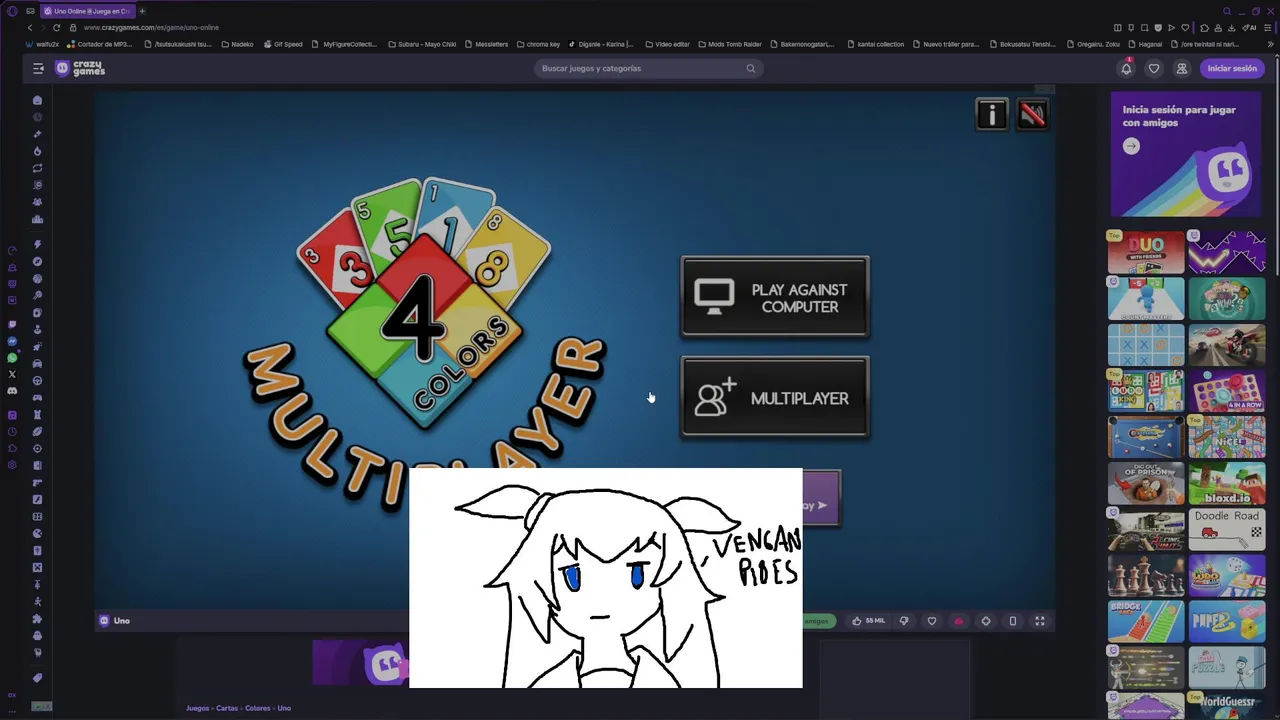Open the friends icon in header
1280x720 pixels.
[1182, 68]
